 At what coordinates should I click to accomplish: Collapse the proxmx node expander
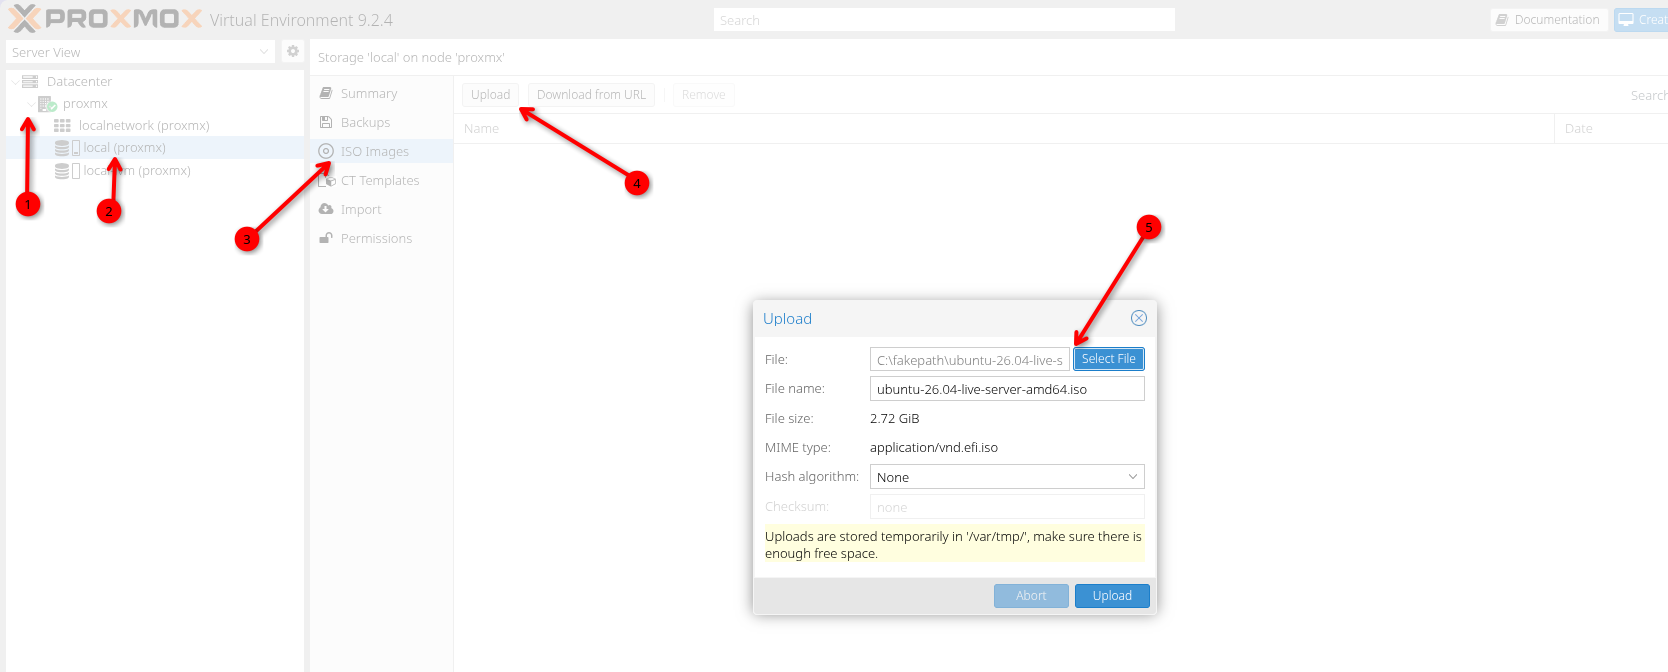30,104
